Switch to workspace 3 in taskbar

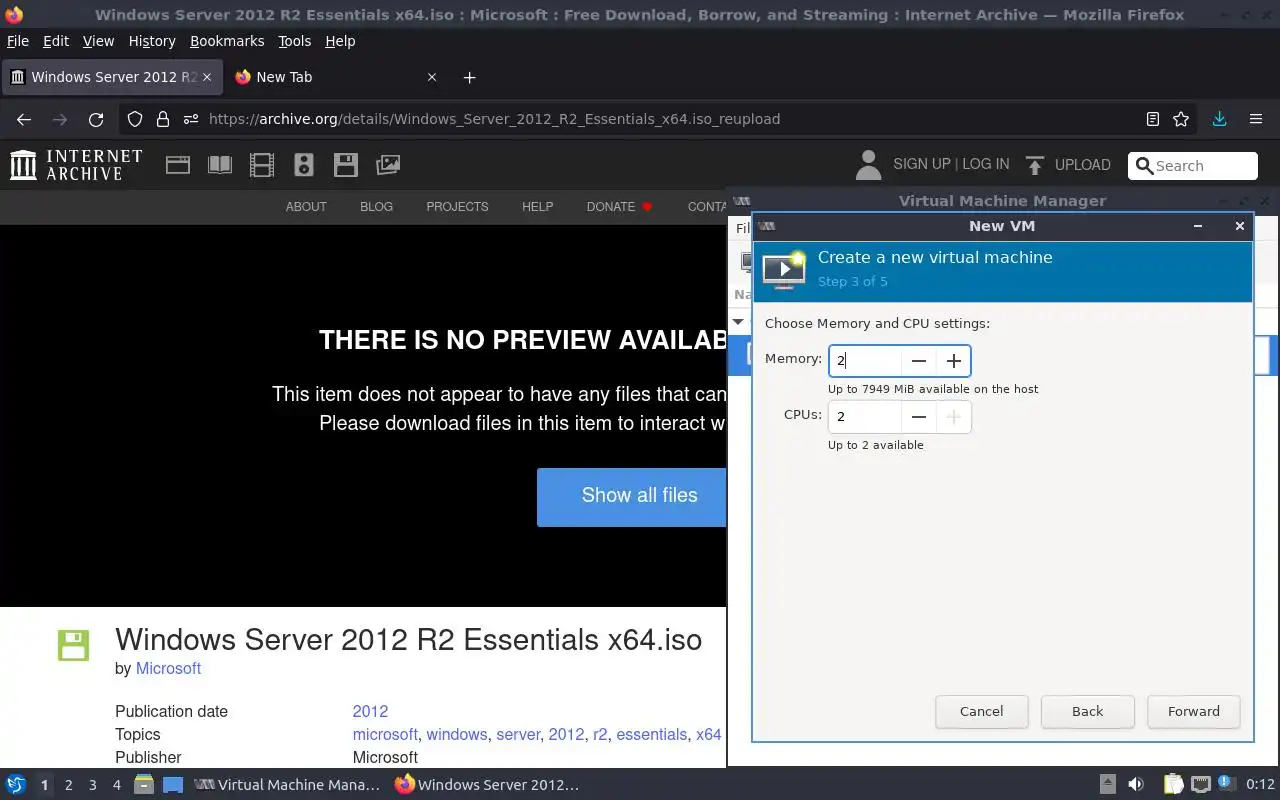[x=92, y=785]
